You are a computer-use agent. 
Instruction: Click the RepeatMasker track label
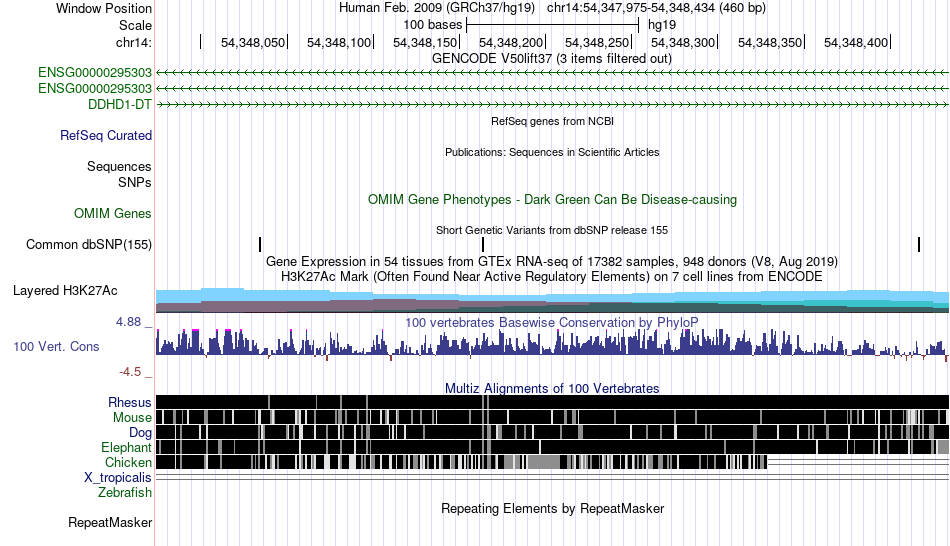click(x=110, y=522)
